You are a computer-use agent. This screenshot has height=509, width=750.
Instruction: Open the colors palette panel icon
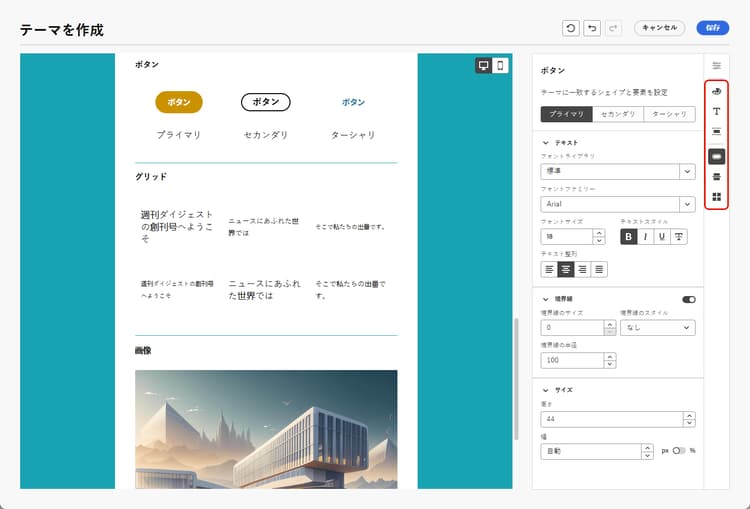(x=716, y=91)
